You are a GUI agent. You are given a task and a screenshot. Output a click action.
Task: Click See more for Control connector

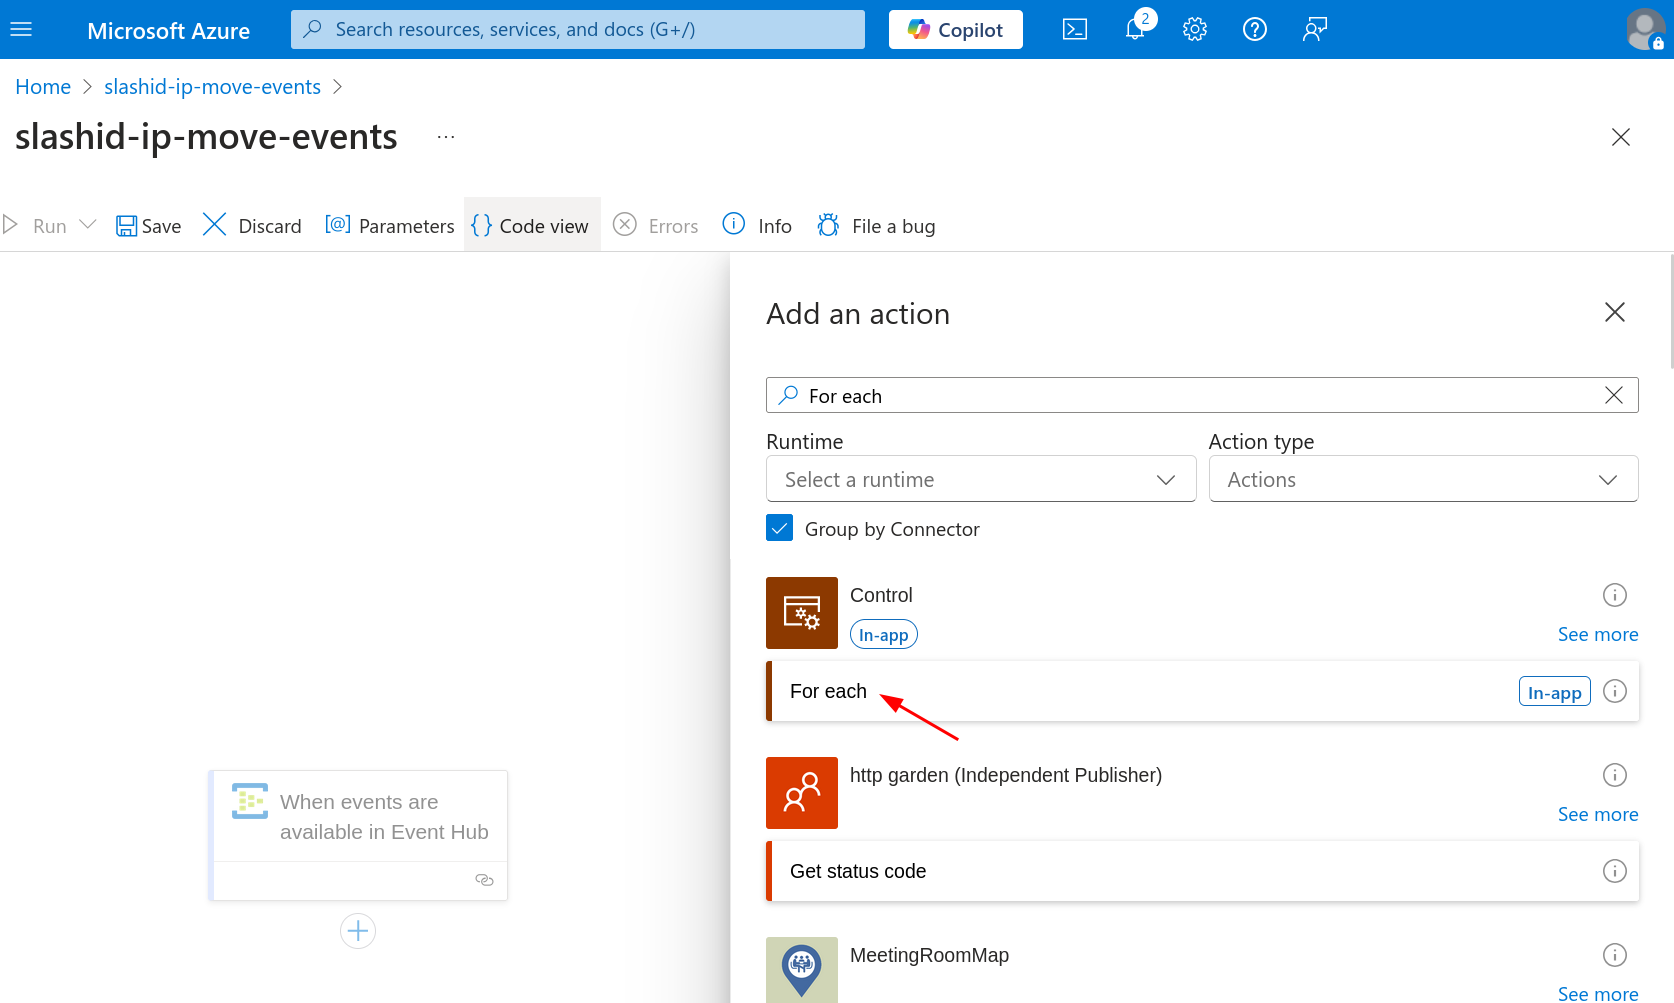tap(1597, 635)
